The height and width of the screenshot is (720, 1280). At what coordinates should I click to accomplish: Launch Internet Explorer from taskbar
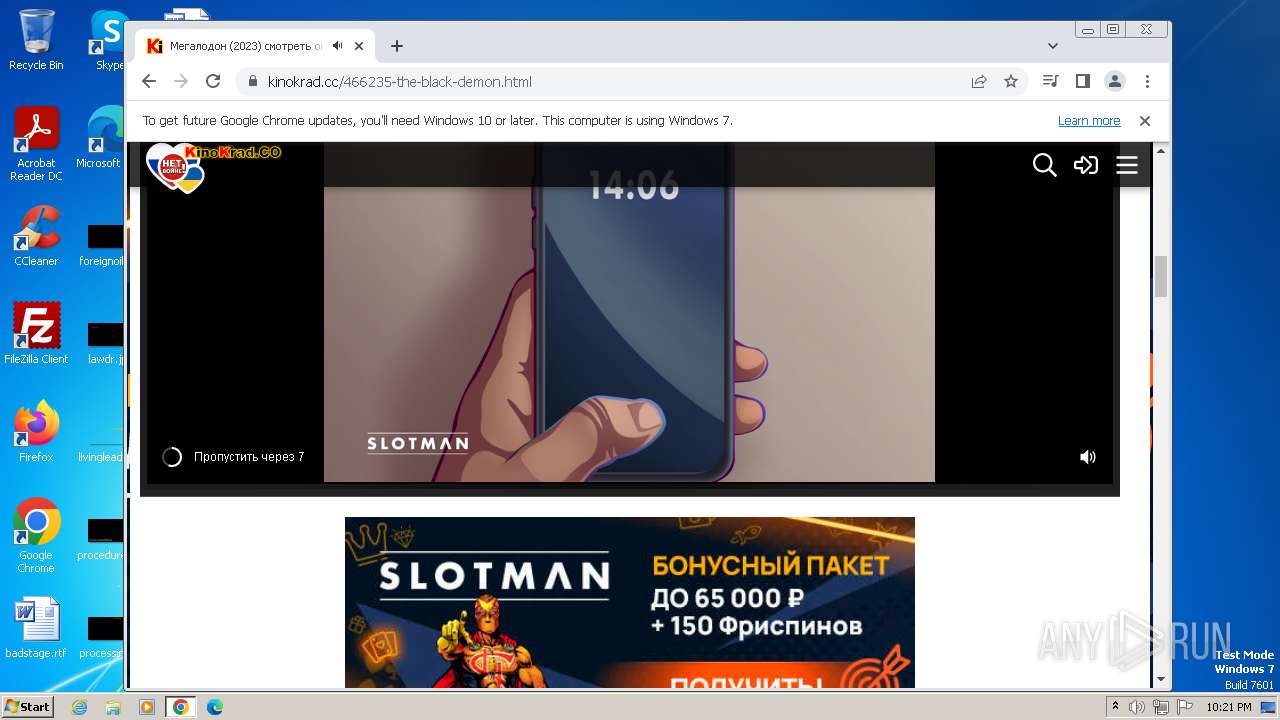pos(79,707)
